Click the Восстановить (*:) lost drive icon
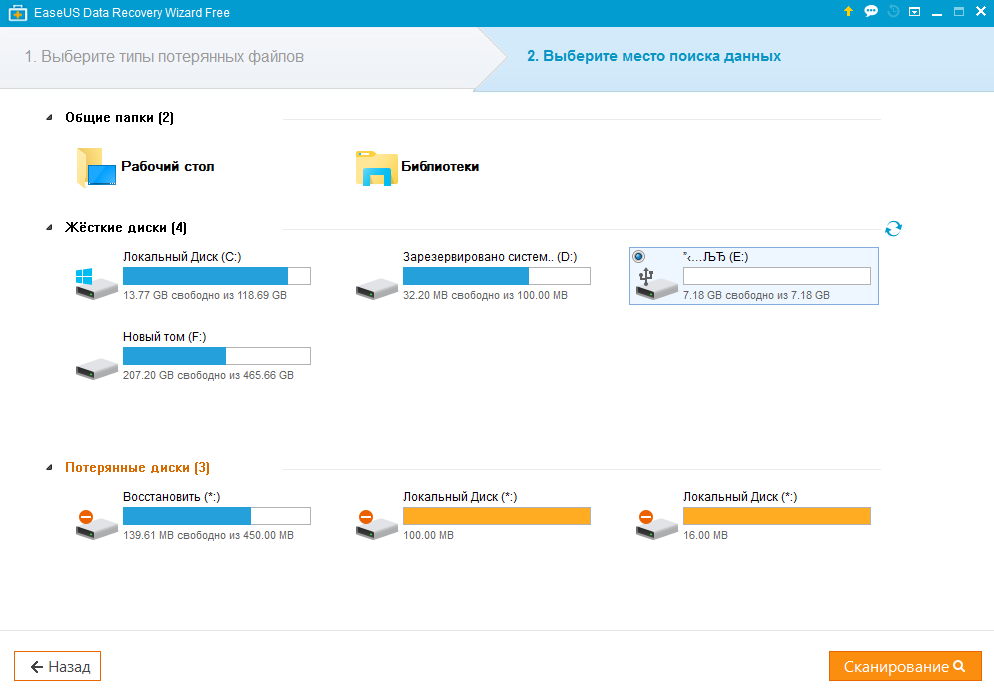 point(96,524)
